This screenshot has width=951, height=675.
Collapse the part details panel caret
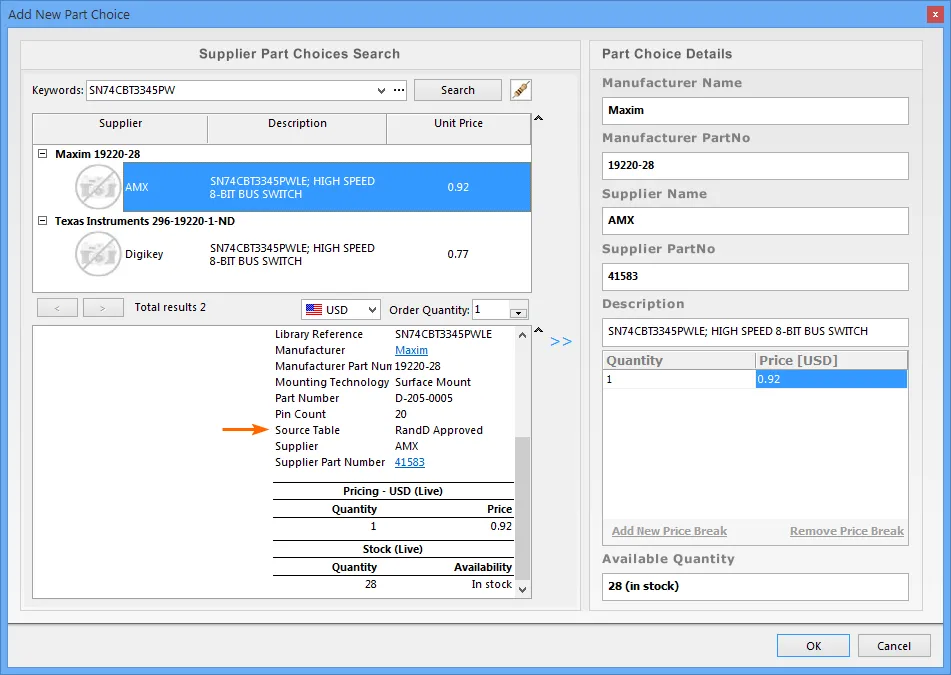539,330
